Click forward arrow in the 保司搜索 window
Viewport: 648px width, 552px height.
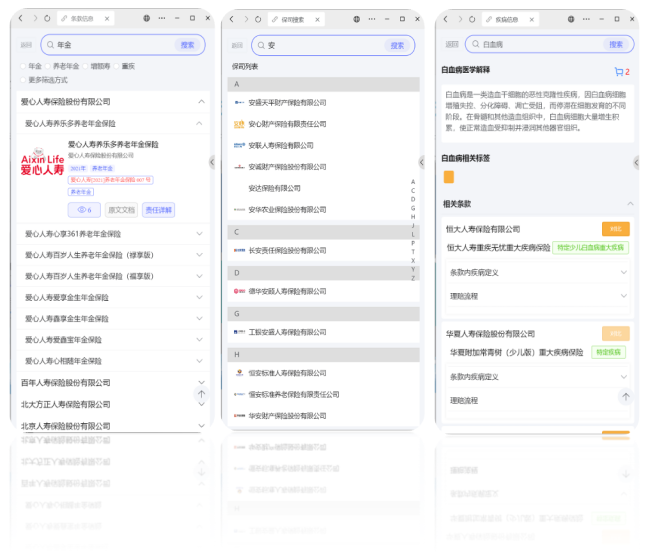pyautogui.click(x=246, y=19)
